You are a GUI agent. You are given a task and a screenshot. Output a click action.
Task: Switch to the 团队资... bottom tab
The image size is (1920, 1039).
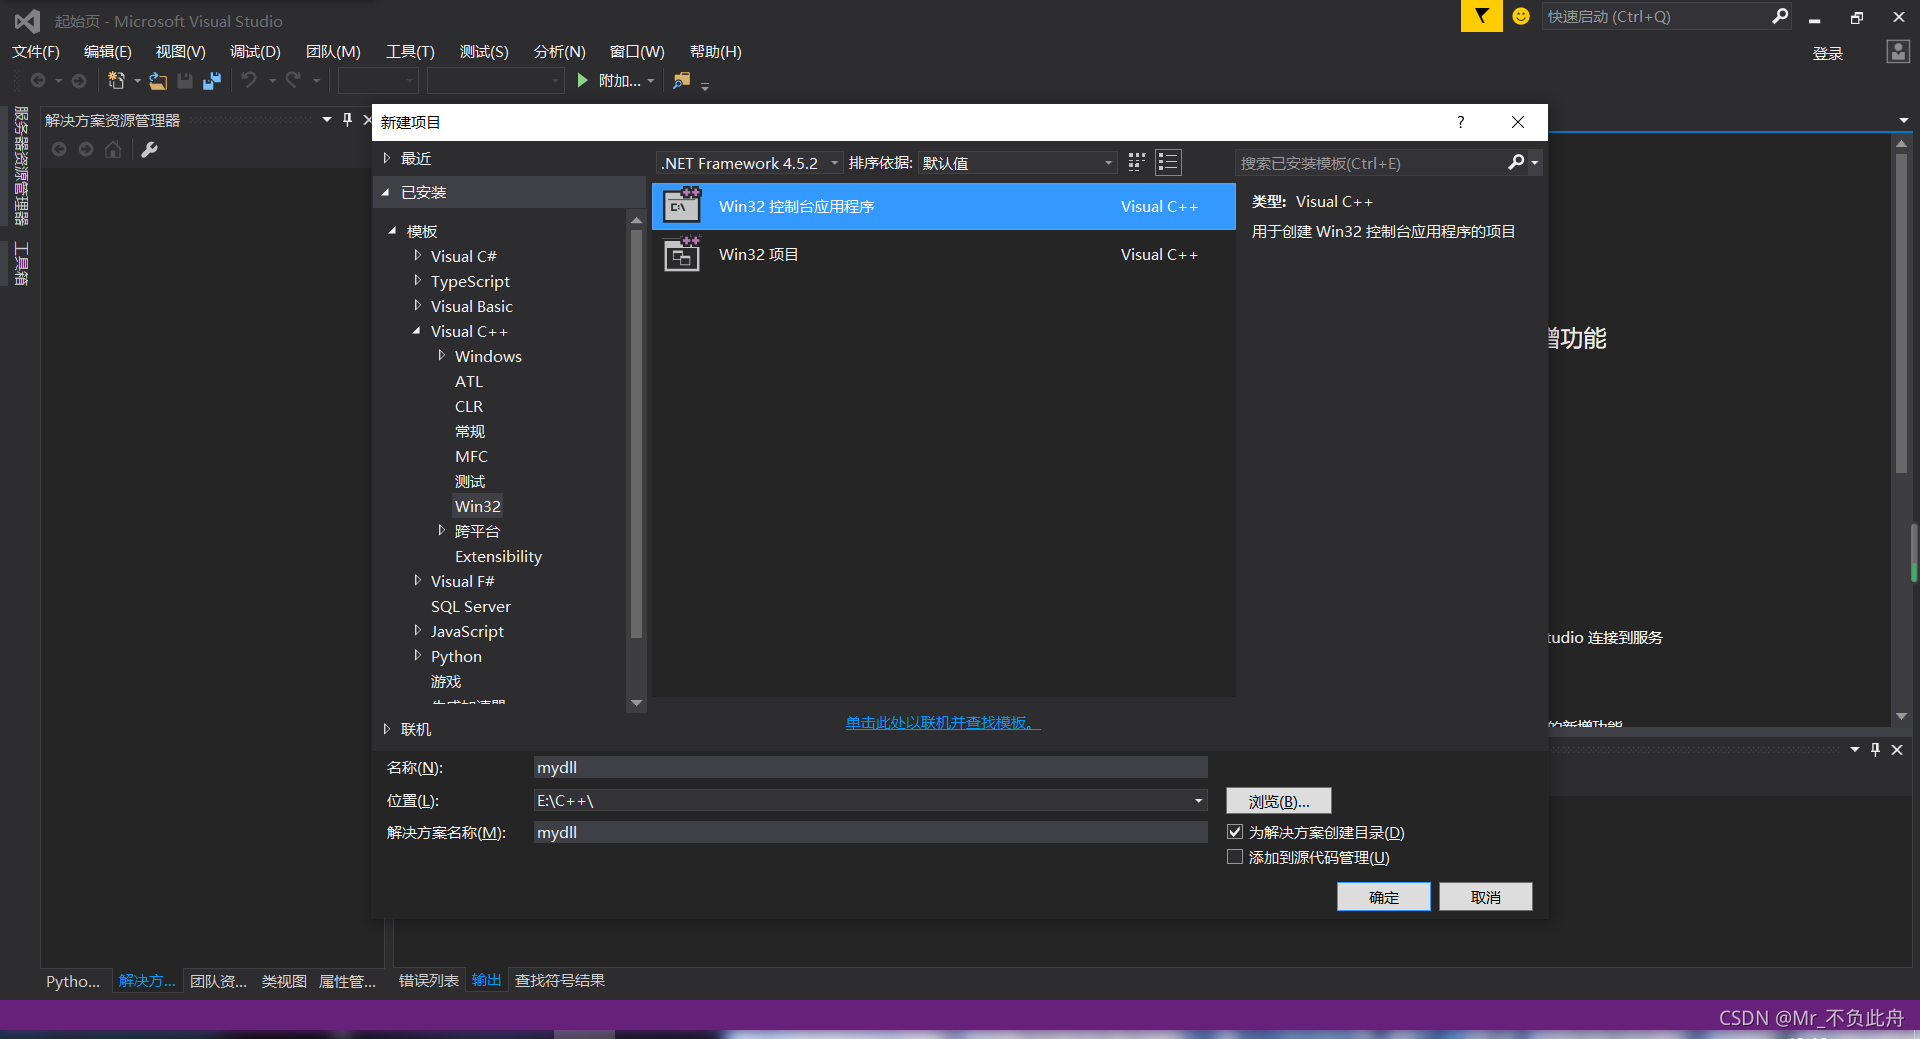218,981
